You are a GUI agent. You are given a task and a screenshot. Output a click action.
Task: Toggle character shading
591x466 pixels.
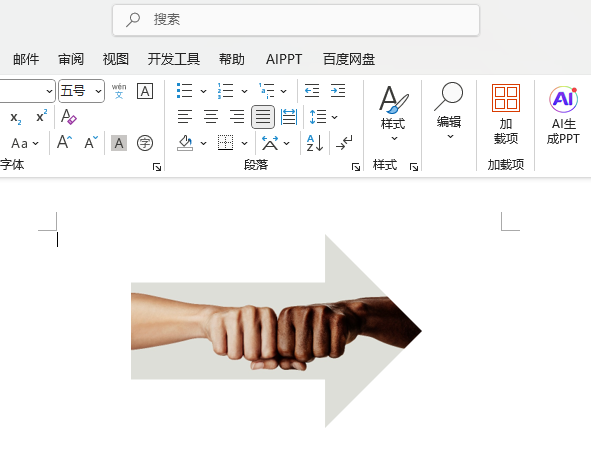coord(119,143)
